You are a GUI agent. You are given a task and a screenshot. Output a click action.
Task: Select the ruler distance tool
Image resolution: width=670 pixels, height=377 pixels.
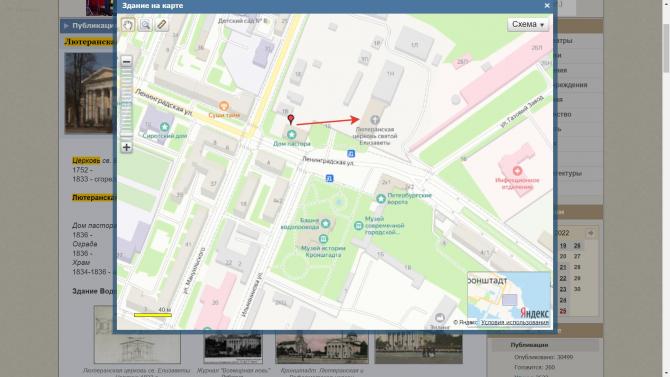click(162, 25)
